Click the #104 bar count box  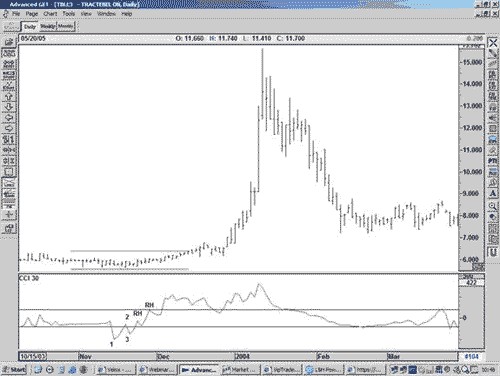click(x=471, y=357)
